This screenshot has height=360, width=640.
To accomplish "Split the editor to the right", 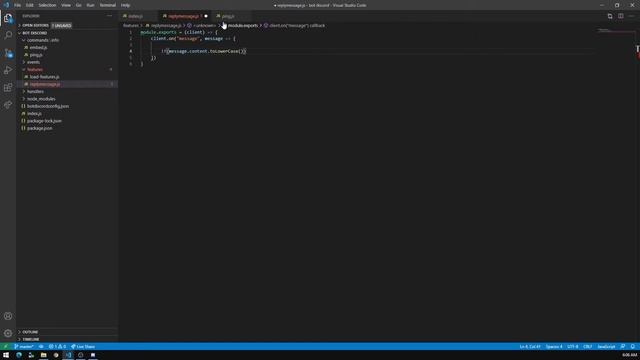I will pos(620,16).
